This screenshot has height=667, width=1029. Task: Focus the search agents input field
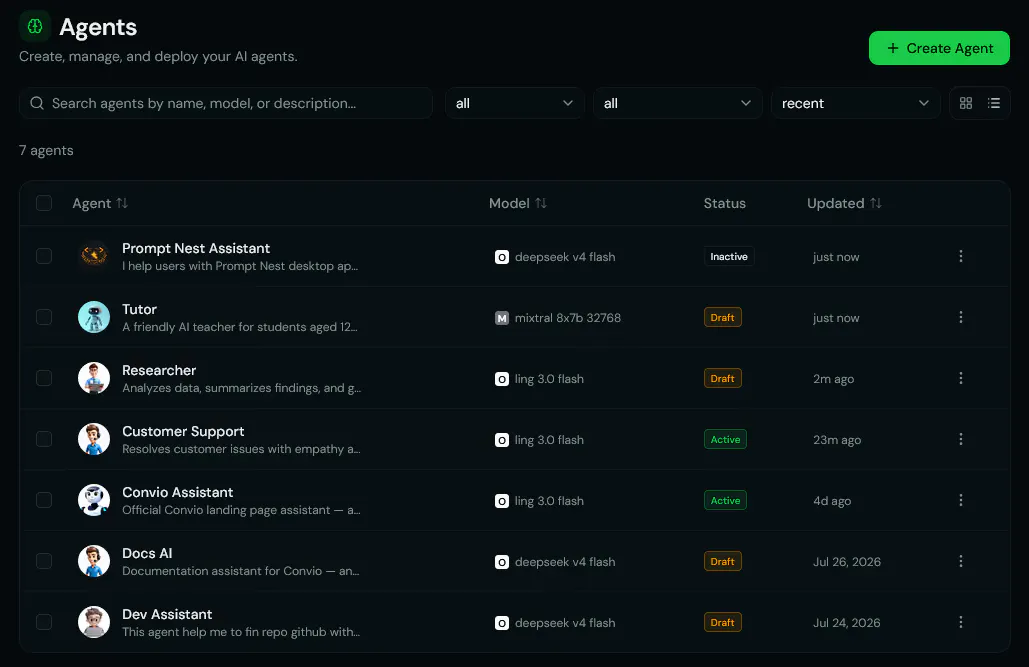(x=226, y=103)
